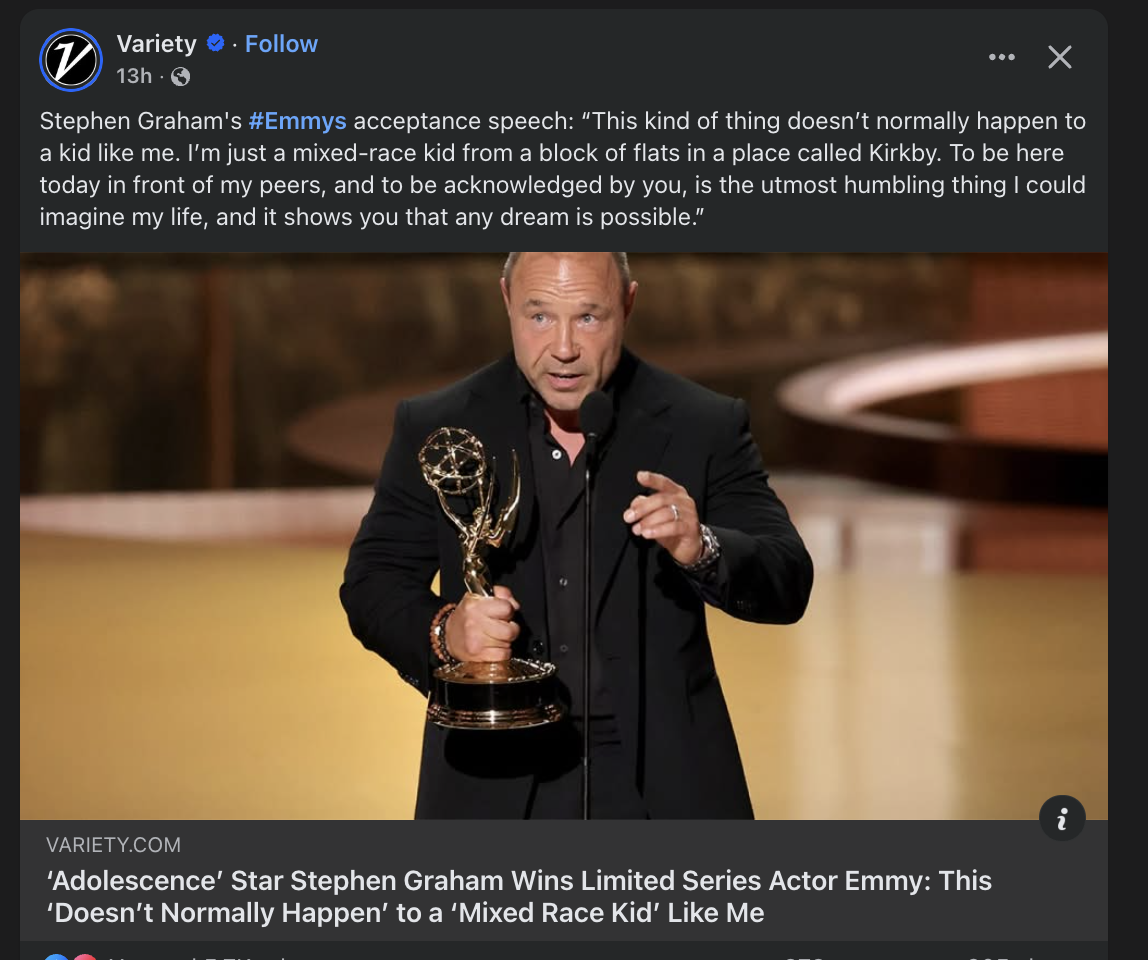
Task: Click the blue verified badge beside Variety
Action: click(215, 44)
